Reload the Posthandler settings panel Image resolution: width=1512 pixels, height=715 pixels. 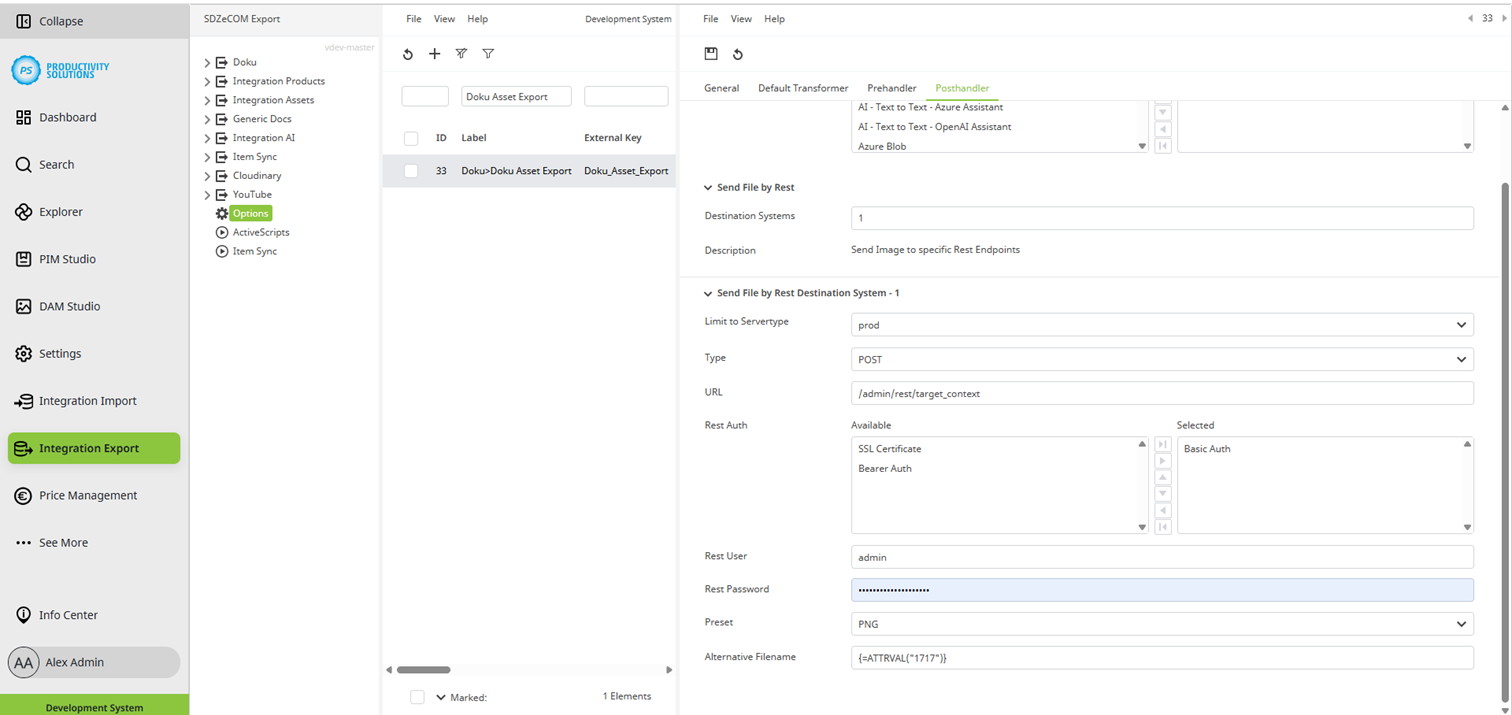point(737,54)
